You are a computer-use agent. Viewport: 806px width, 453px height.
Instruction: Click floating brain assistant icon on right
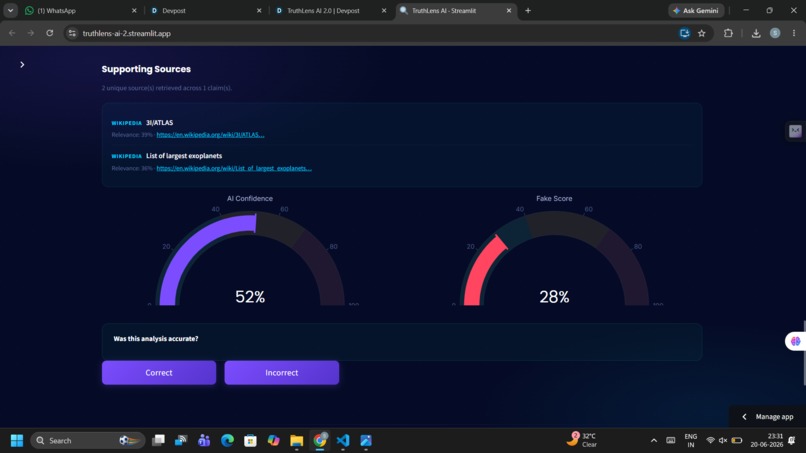796,341
